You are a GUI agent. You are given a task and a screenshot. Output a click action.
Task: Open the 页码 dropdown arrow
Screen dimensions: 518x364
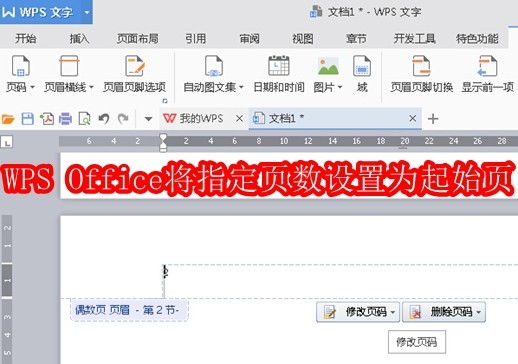[x=32, y=87]
